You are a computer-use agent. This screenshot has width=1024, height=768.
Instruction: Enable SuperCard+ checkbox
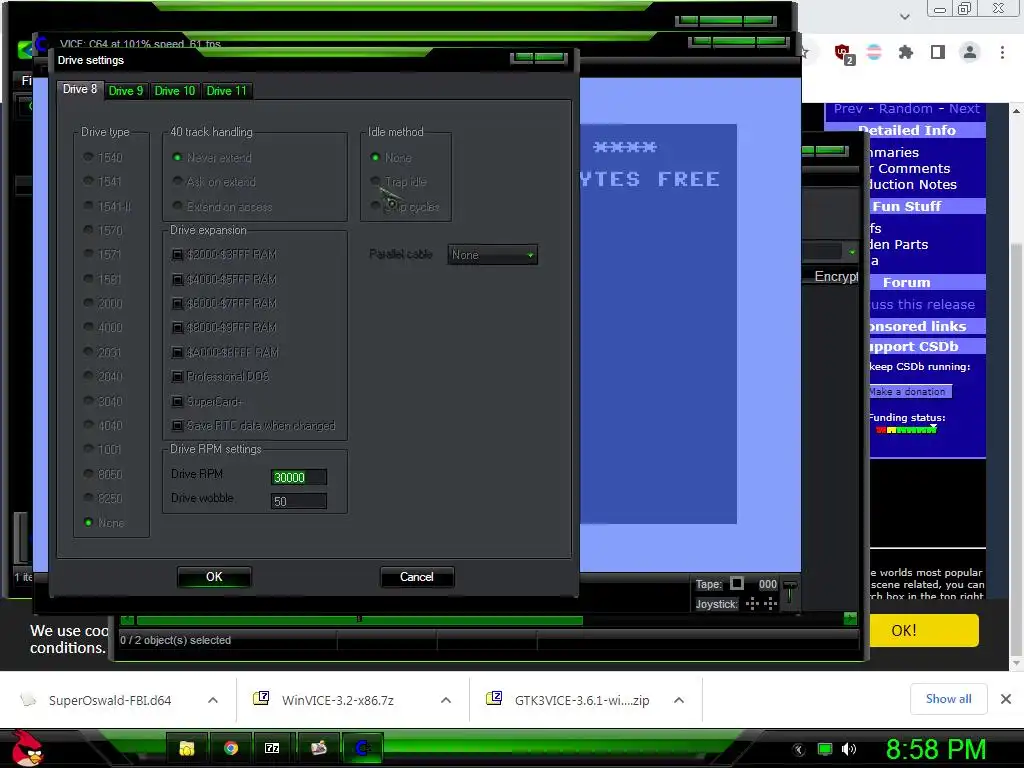[206, 402]
